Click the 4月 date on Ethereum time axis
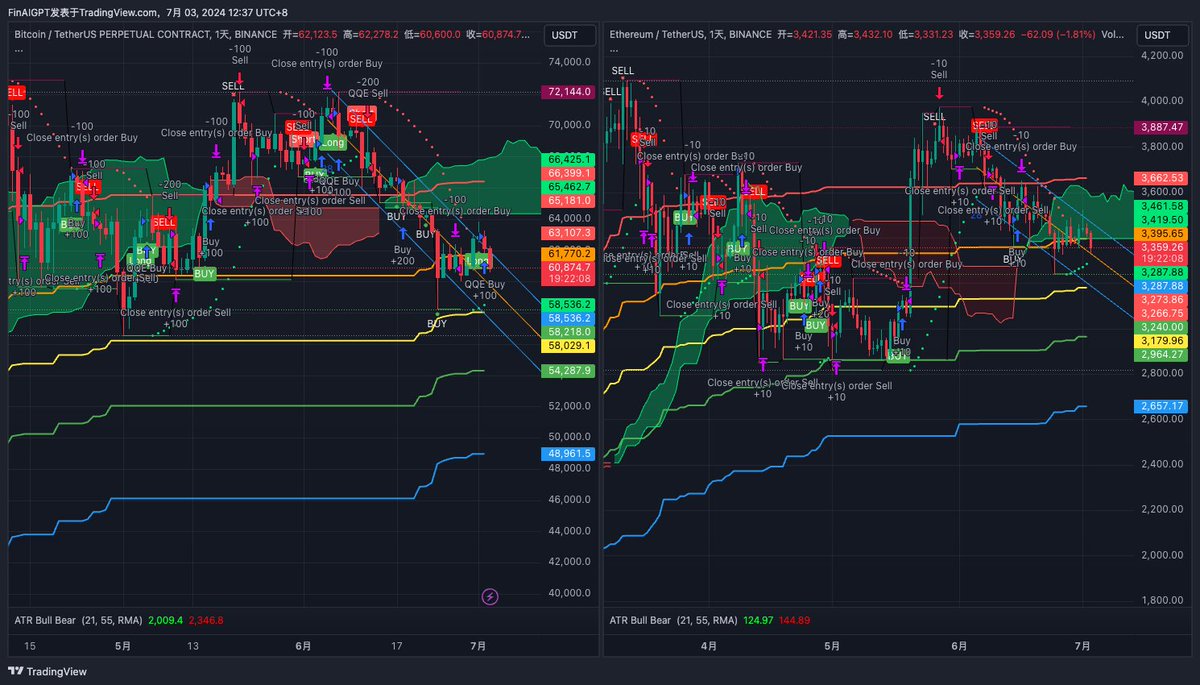The height and width of the screenshot is (685, 1200). click(x=708, y=646)
